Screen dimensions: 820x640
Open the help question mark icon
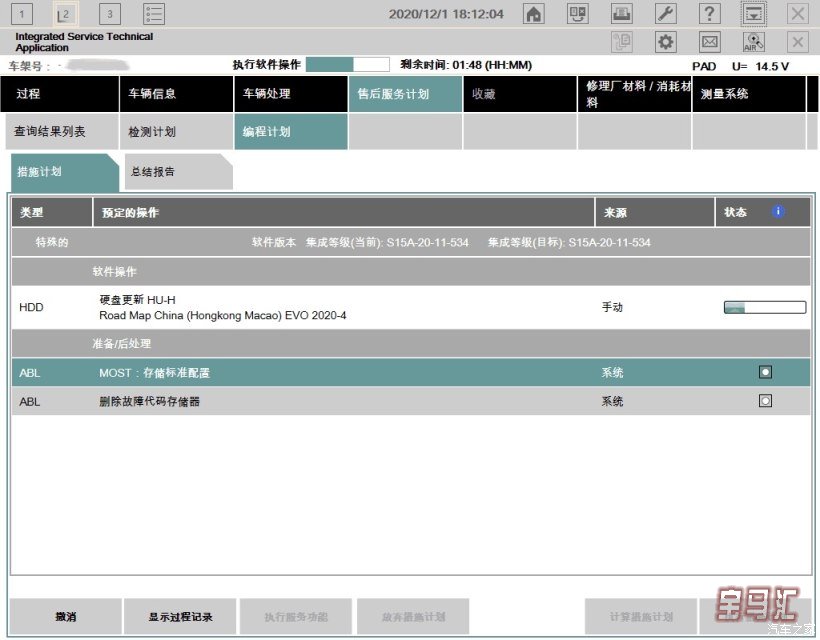click(x=709, y=14)
